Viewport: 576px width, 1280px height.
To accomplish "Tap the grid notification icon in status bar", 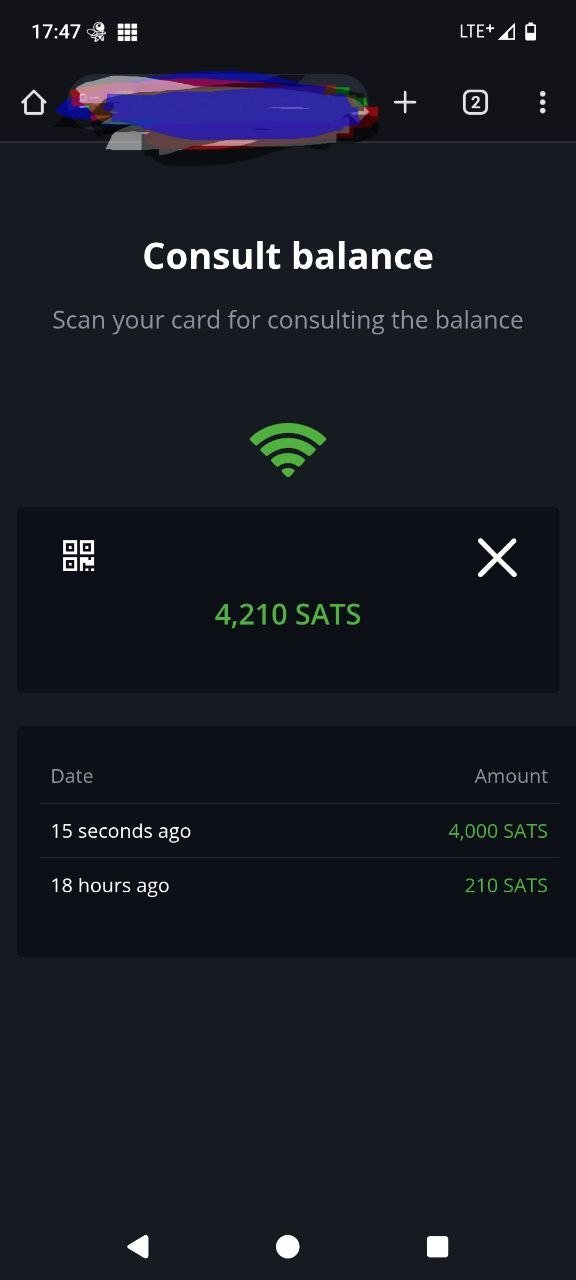I will 127,32.
